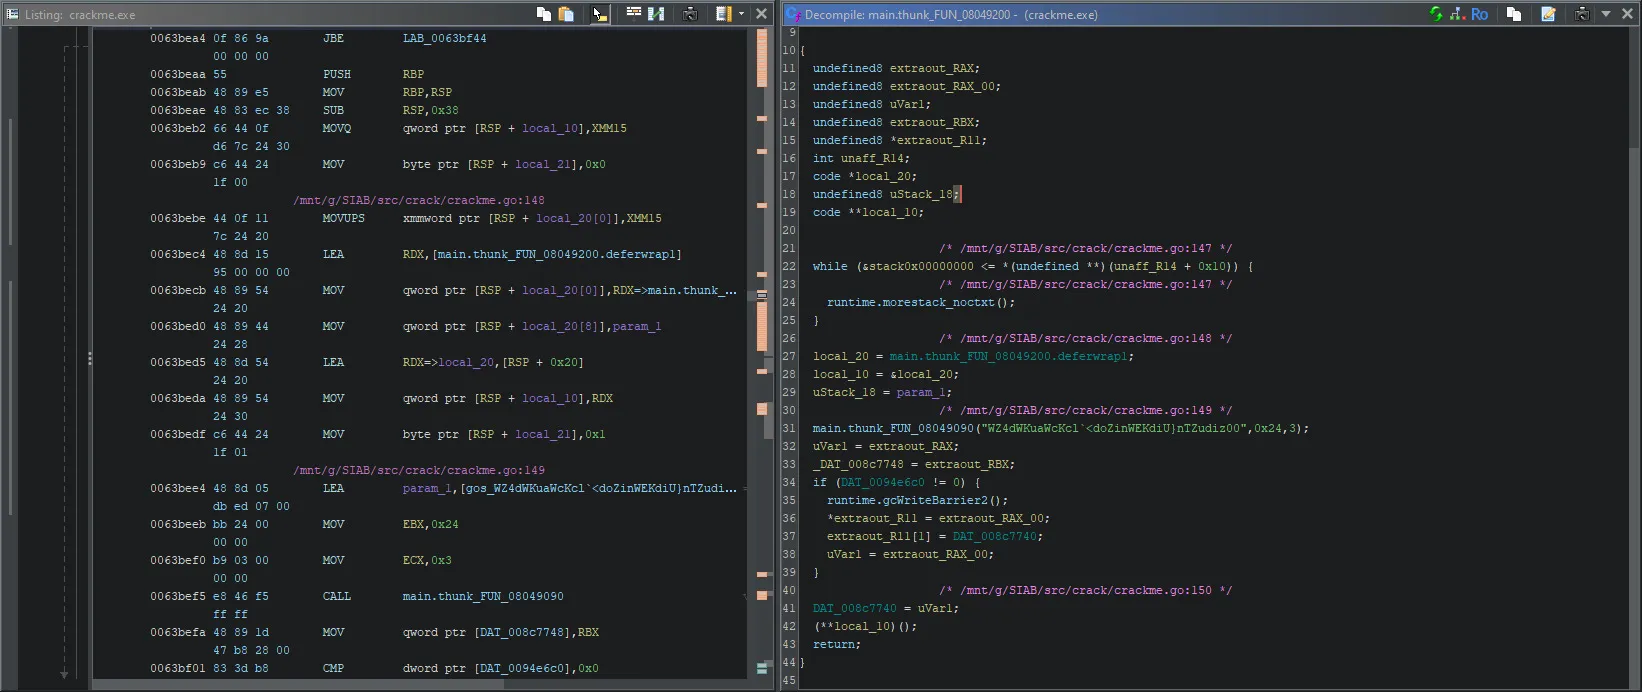Click address 0063bef5 in the listing
This screenshot has width=1642, height=692.
click(178, 596)
